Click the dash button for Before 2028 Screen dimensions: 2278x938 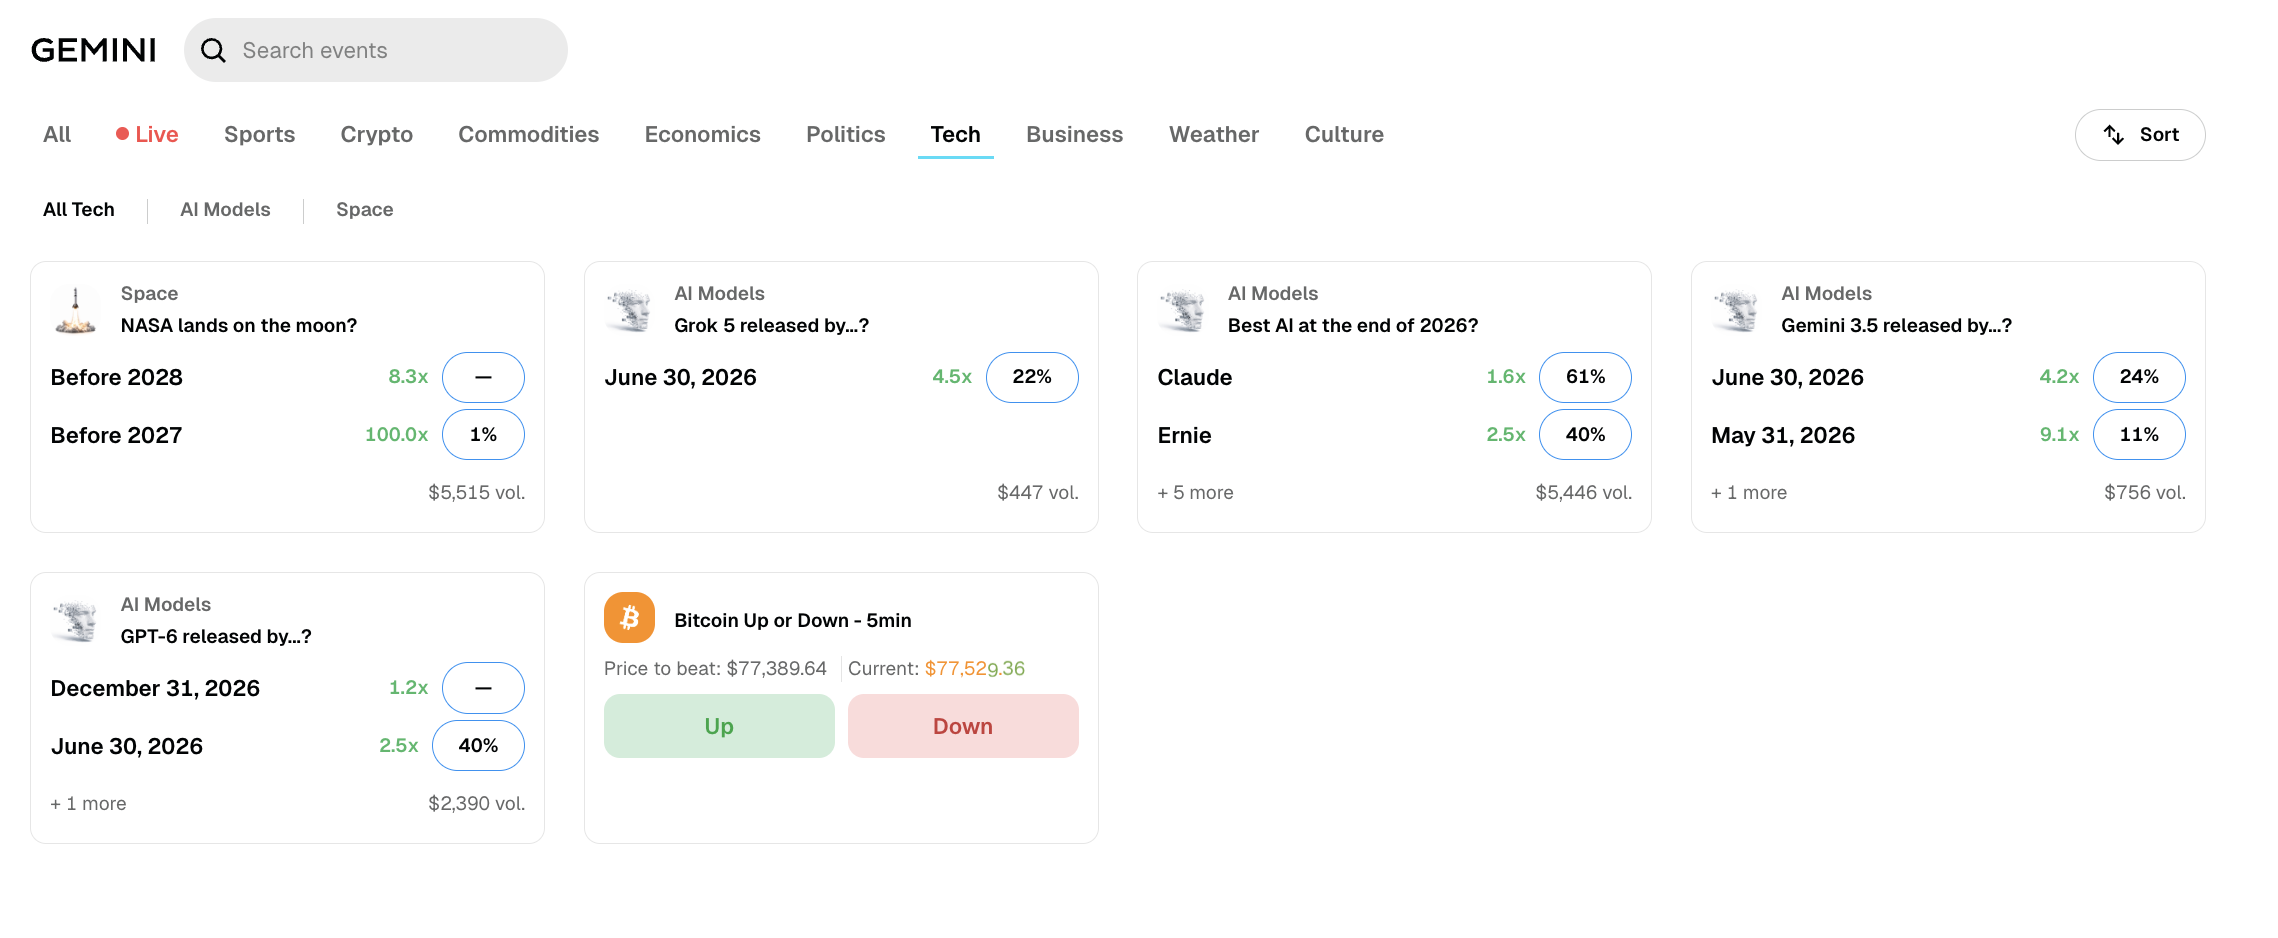[483, 377]
